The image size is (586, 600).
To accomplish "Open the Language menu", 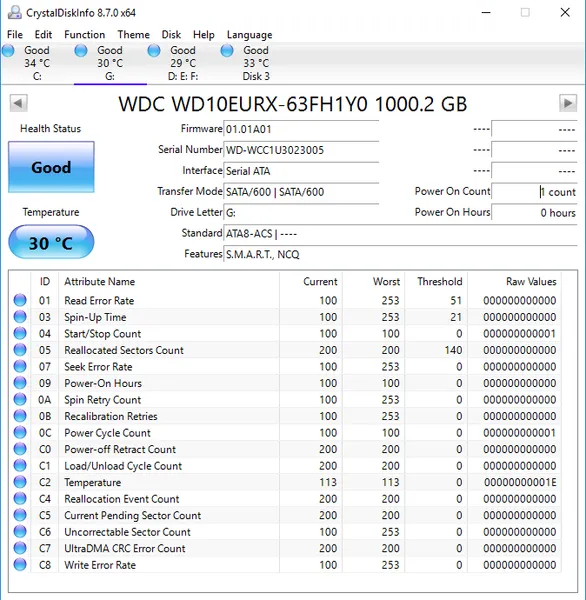I will [249, 35].
